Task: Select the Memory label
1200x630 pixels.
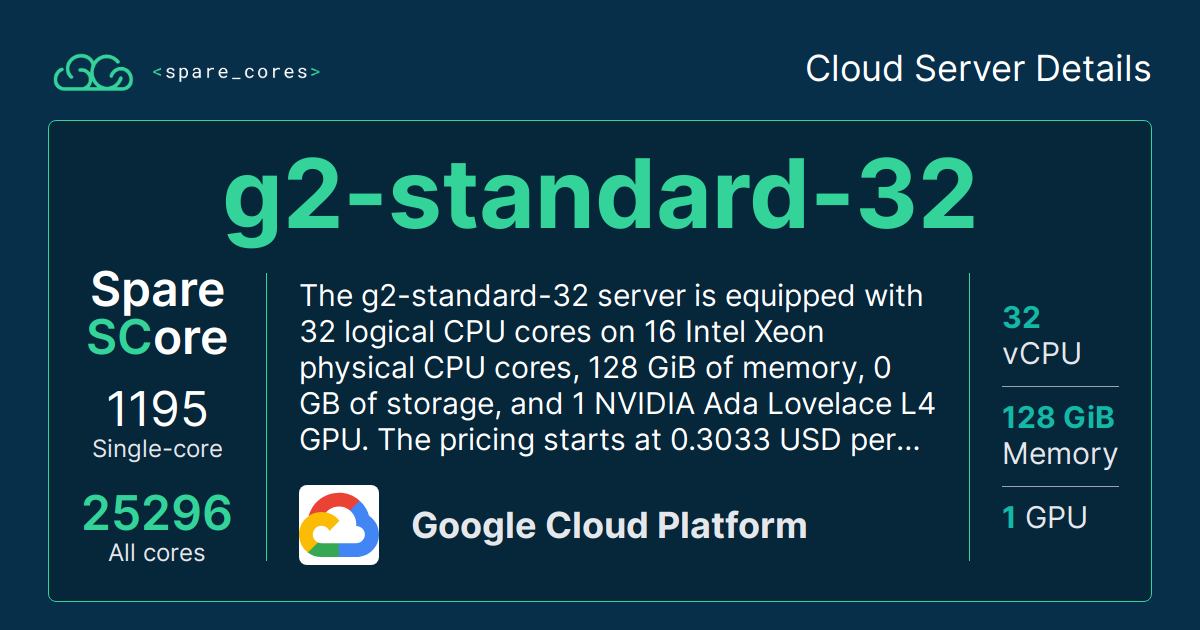Action: pyautogui.click(x=1059, y=454)
